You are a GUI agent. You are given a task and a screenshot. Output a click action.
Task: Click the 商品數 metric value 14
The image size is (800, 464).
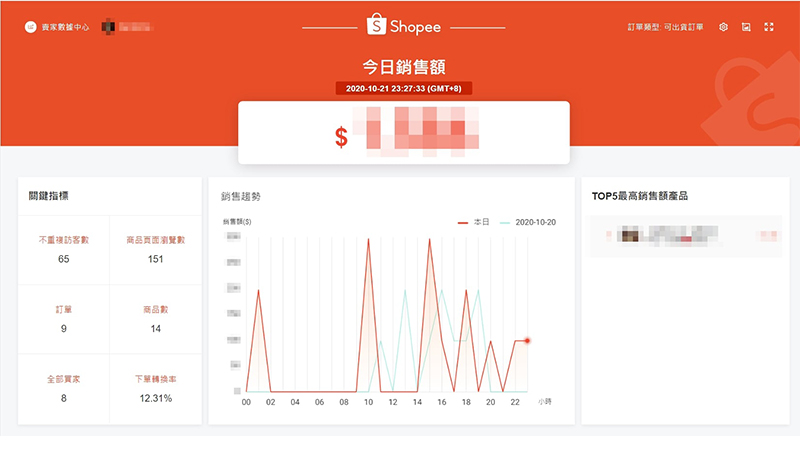click(156, 329)
